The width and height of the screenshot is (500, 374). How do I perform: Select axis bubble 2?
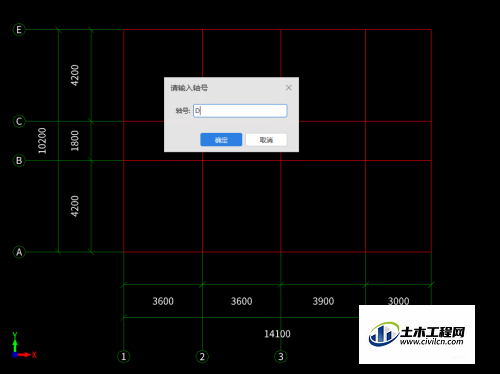(202, 357)
